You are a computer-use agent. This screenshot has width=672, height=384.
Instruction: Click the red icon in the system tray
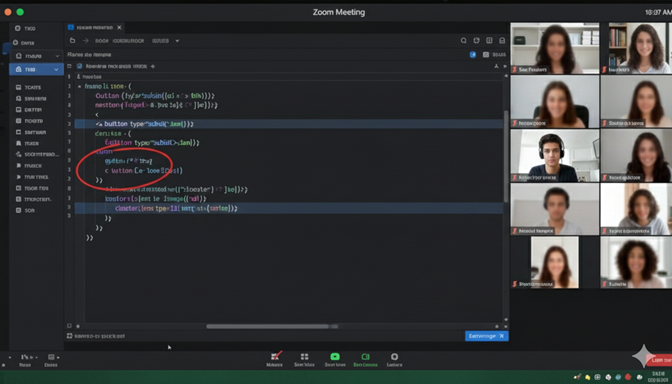(x=628, y=377)
